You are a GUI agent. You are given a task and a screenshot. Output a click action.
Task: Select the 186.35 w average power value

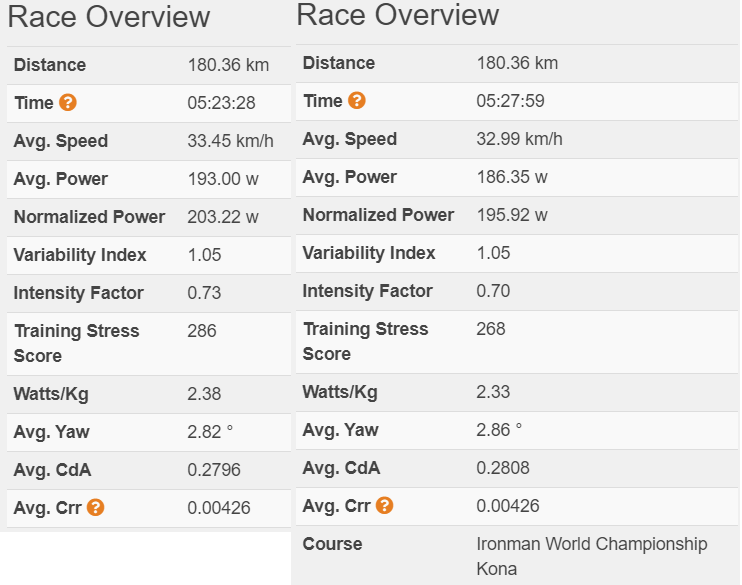point(512,177)
